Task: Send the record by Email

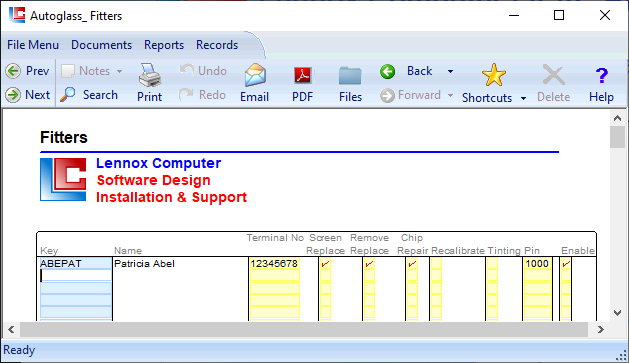Action: point(255,83)
